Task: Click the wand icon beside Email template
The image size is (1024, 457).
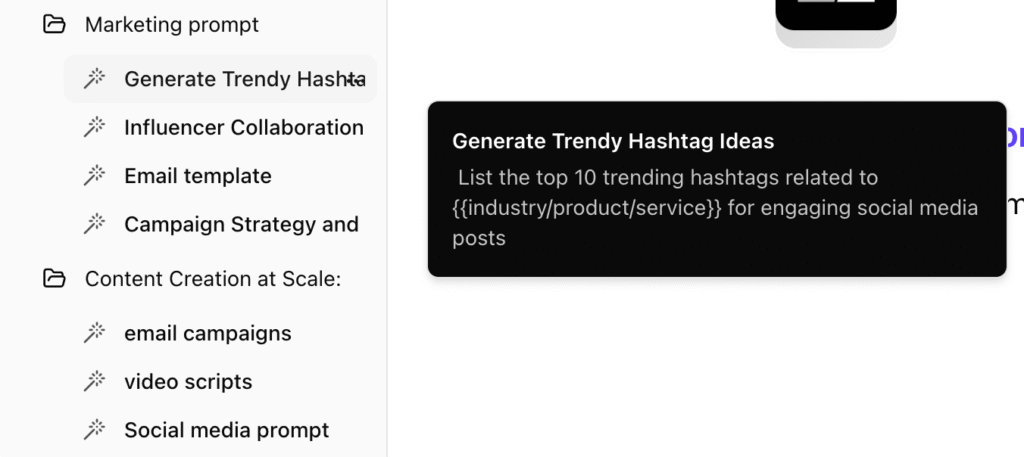Action: tap(95, 176)
